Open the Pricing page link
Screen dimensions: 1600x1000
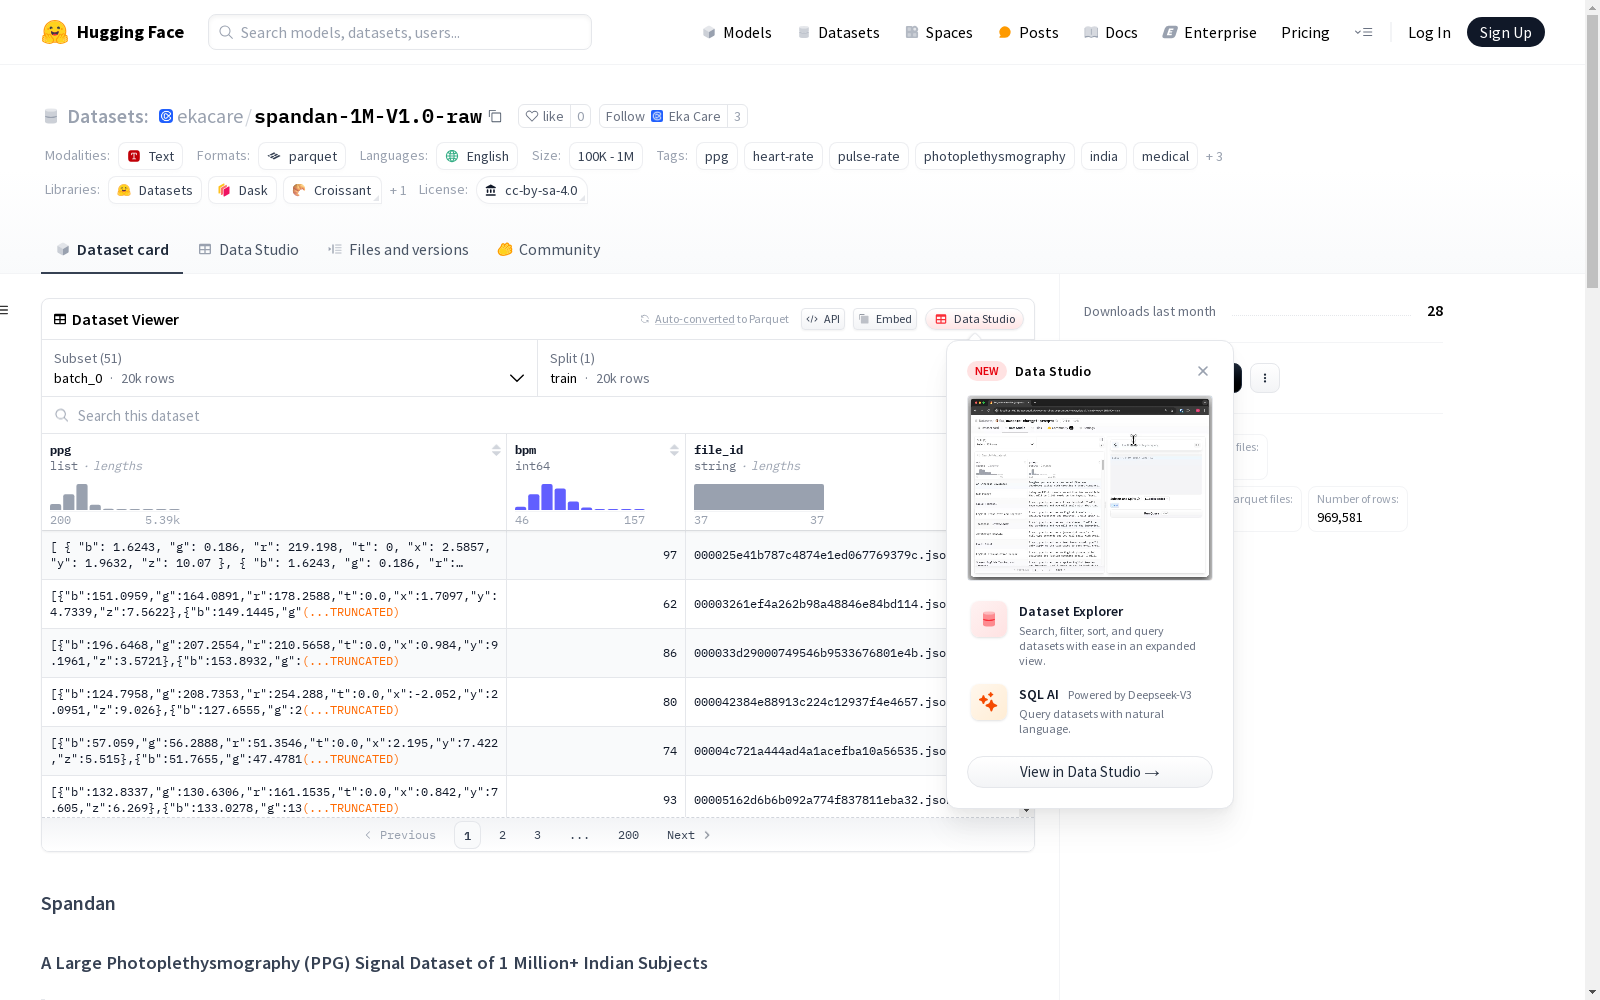(x=1305, y=32)
